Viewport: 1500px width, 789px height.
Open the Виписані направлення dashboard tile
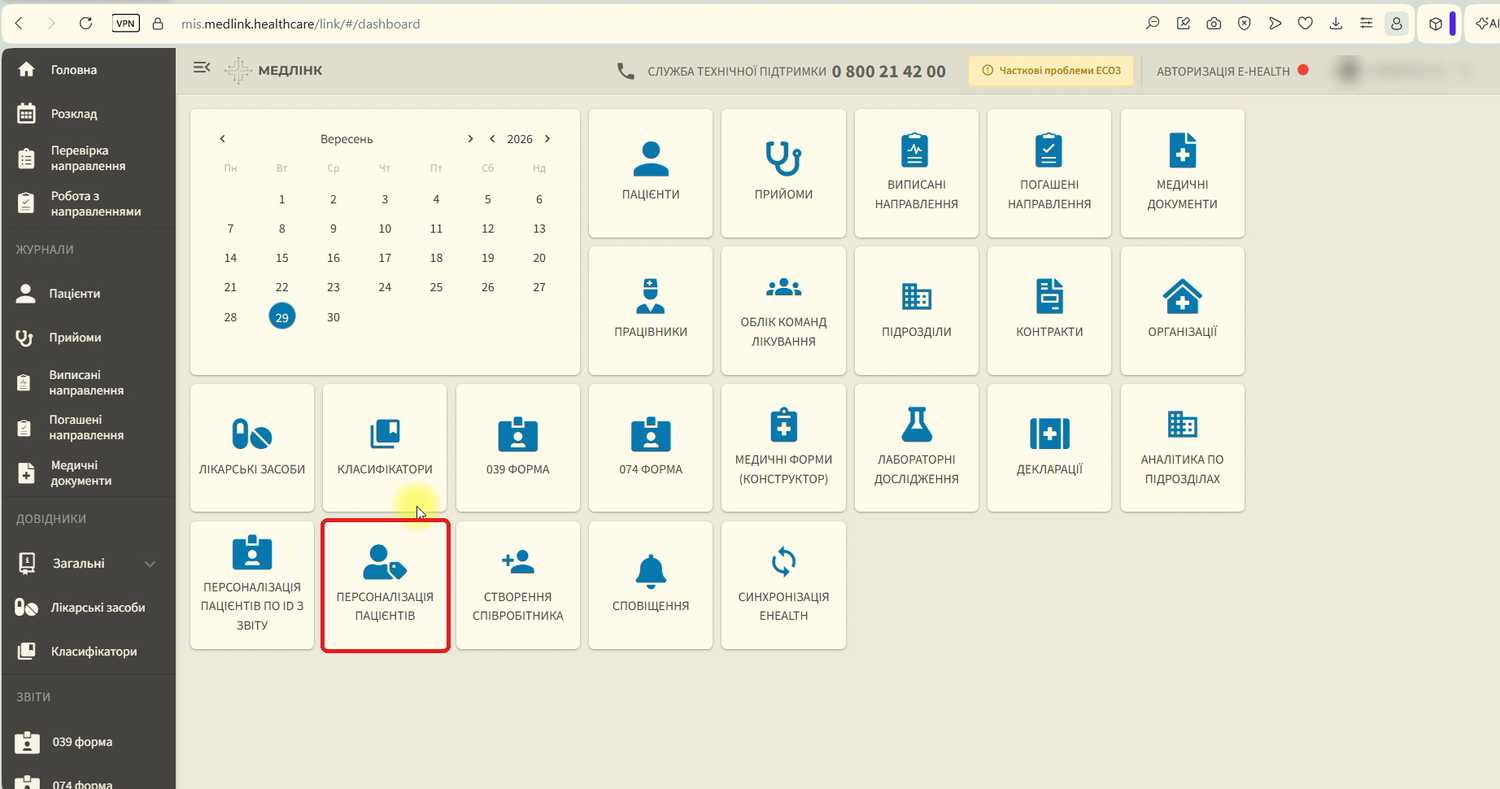pos(916,173)
